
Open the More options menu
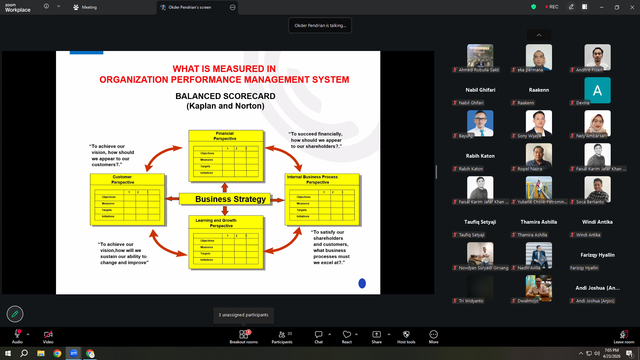[433, 337]
